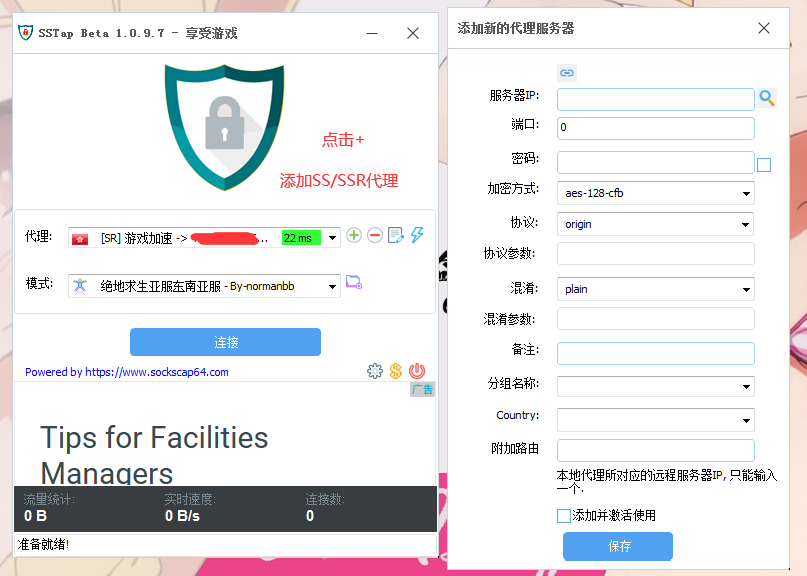Image resolution: width=807 pixels, height=576 pixels.
Task: Click the blue 连接 connect button
Action: coord(225,342)
